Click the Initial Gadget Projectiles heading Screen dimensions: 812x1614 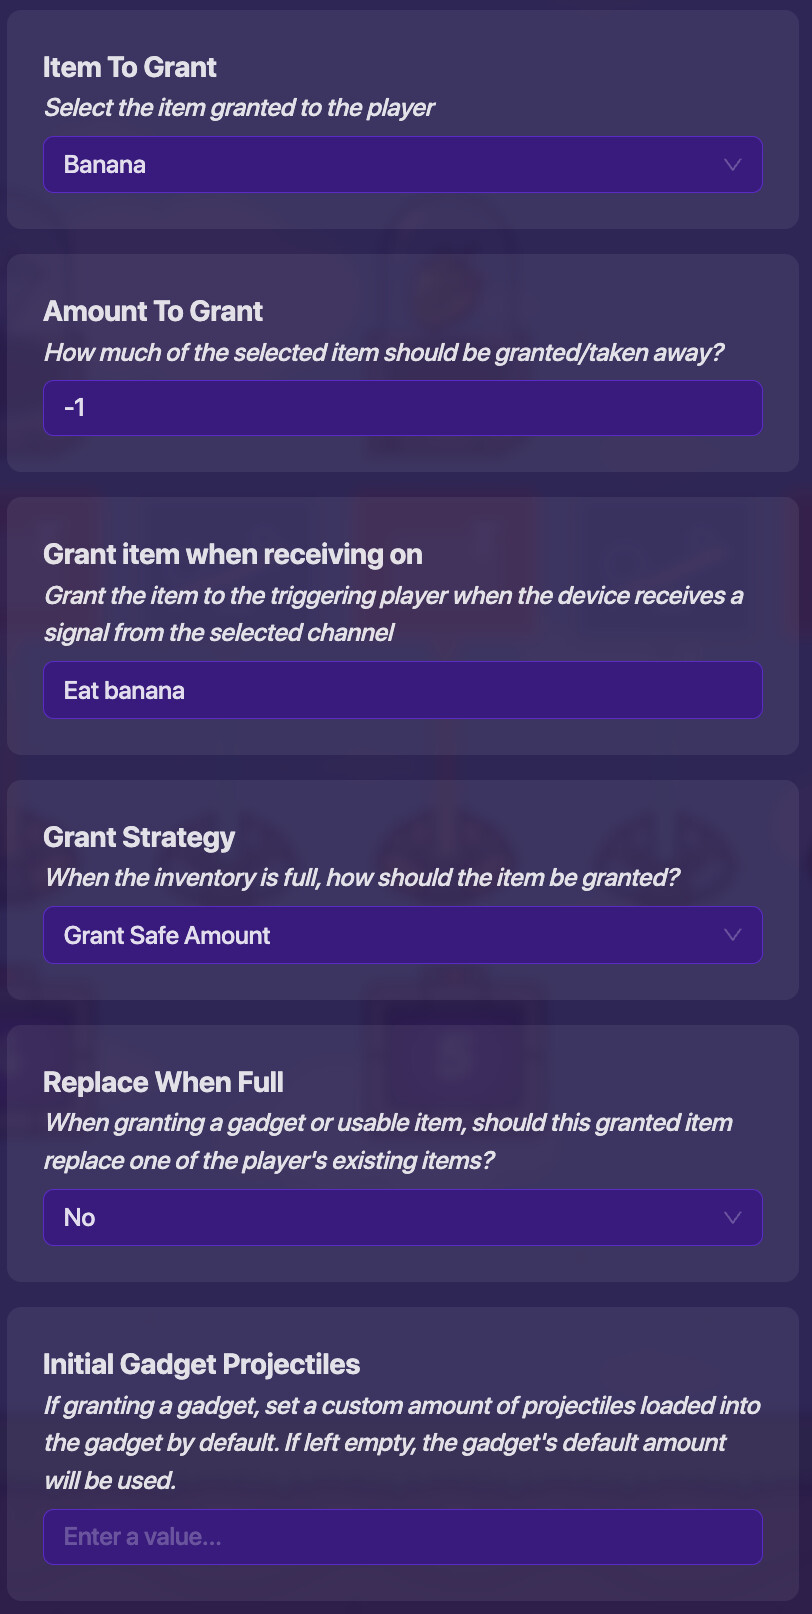[x=201, y=1364]
